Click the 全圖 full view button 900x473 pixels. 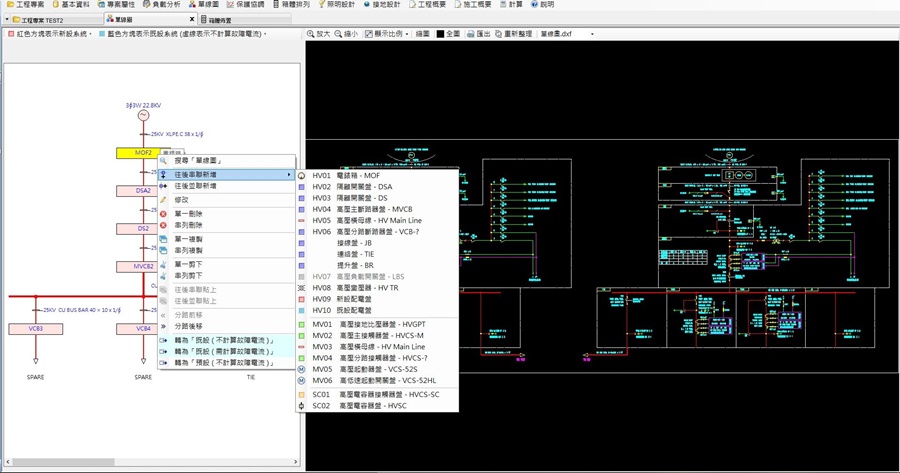(448, 34)
